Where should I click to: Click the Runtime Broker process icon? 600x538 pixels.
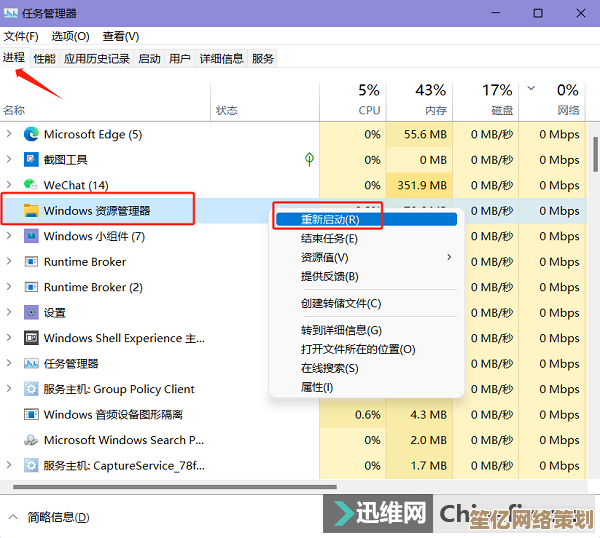(31, 262)
